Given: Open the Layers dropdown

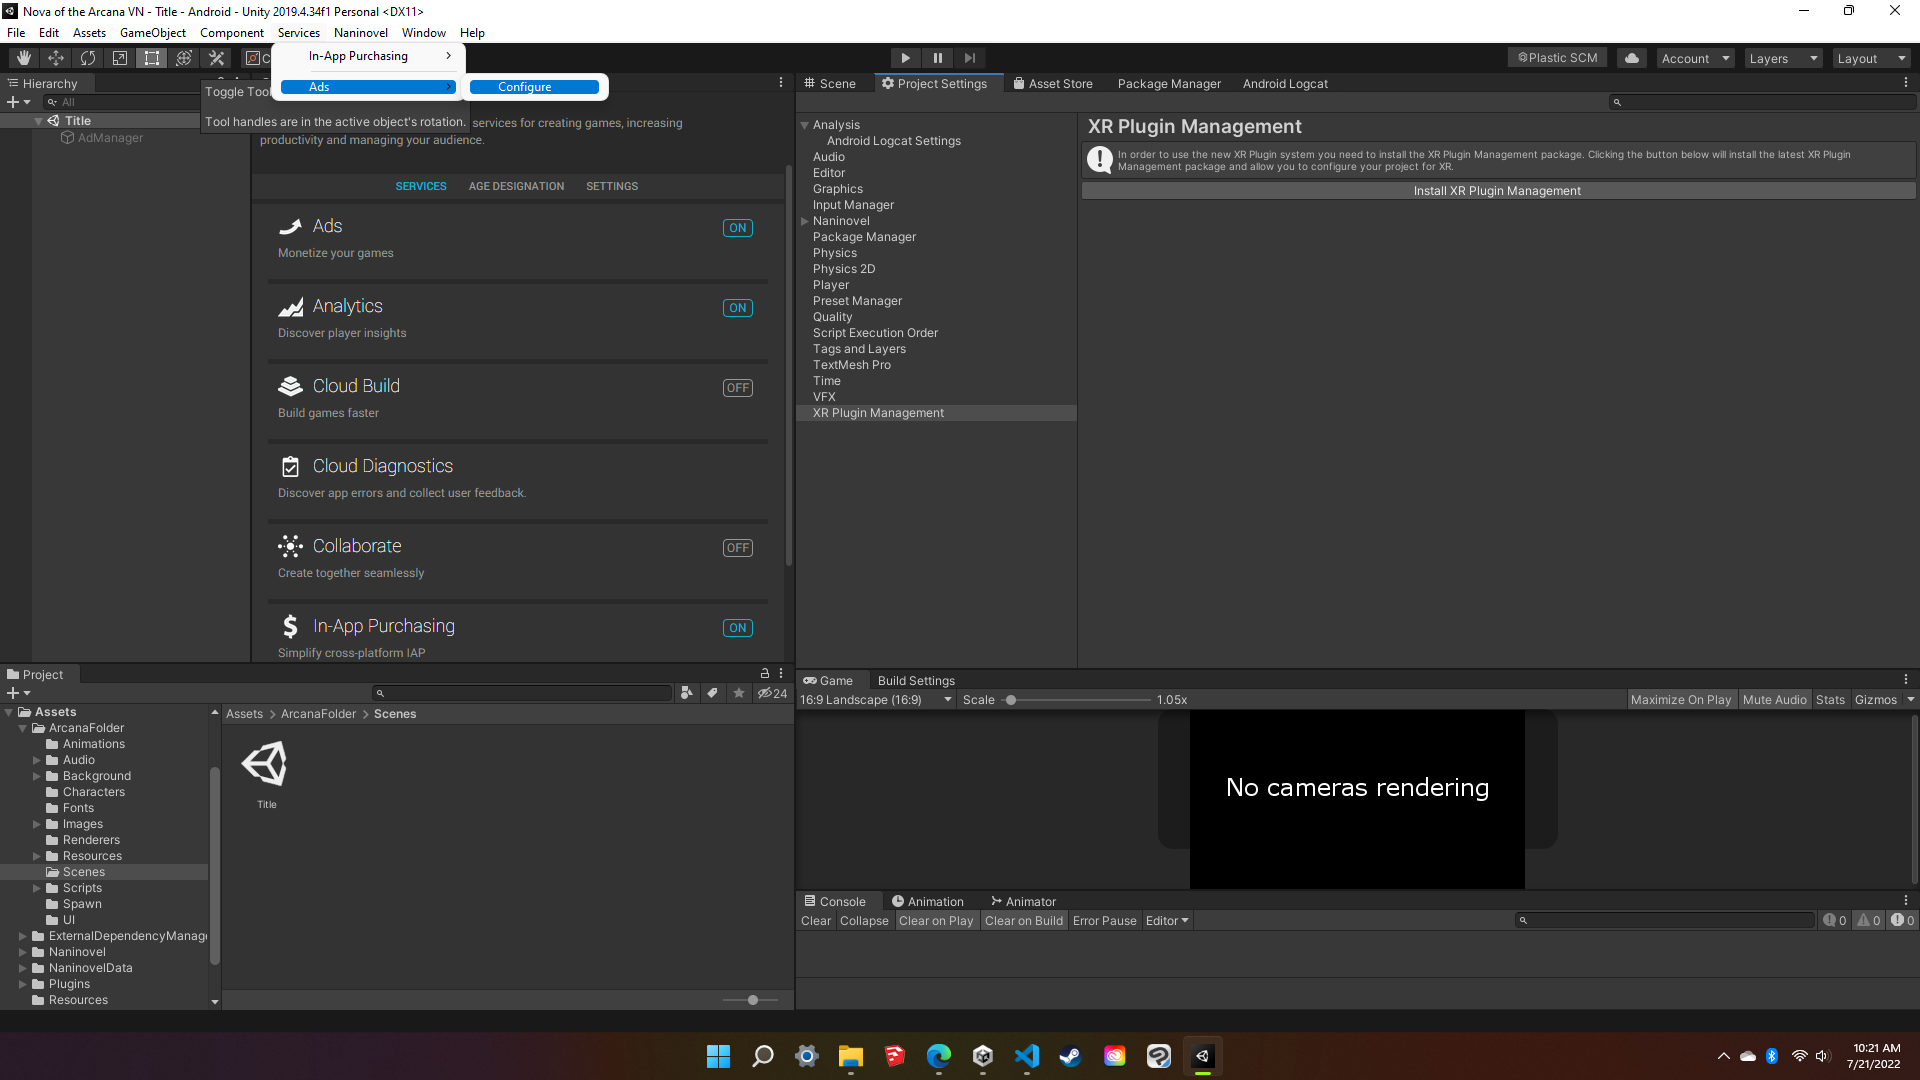Looking at the screenshot, I should point(1782,58).
